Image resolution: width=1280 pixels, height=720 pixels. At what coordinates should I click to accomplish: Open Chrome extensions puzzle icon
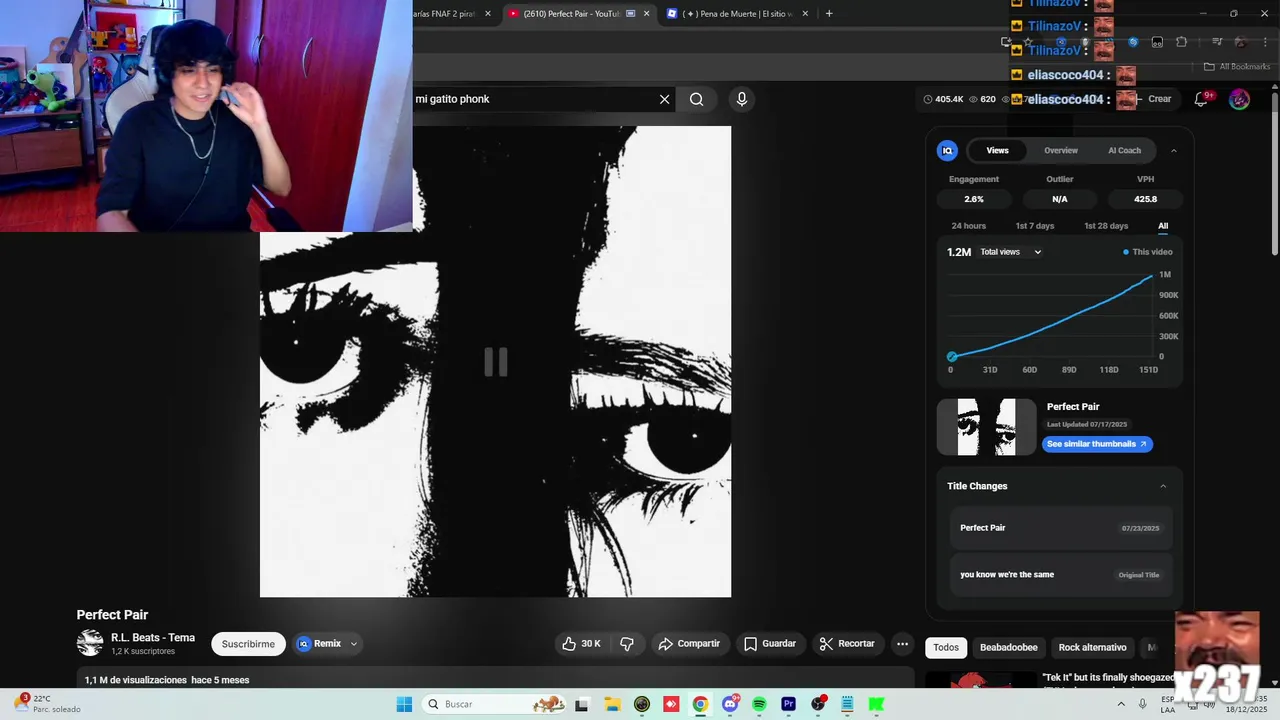point(1181,42)
